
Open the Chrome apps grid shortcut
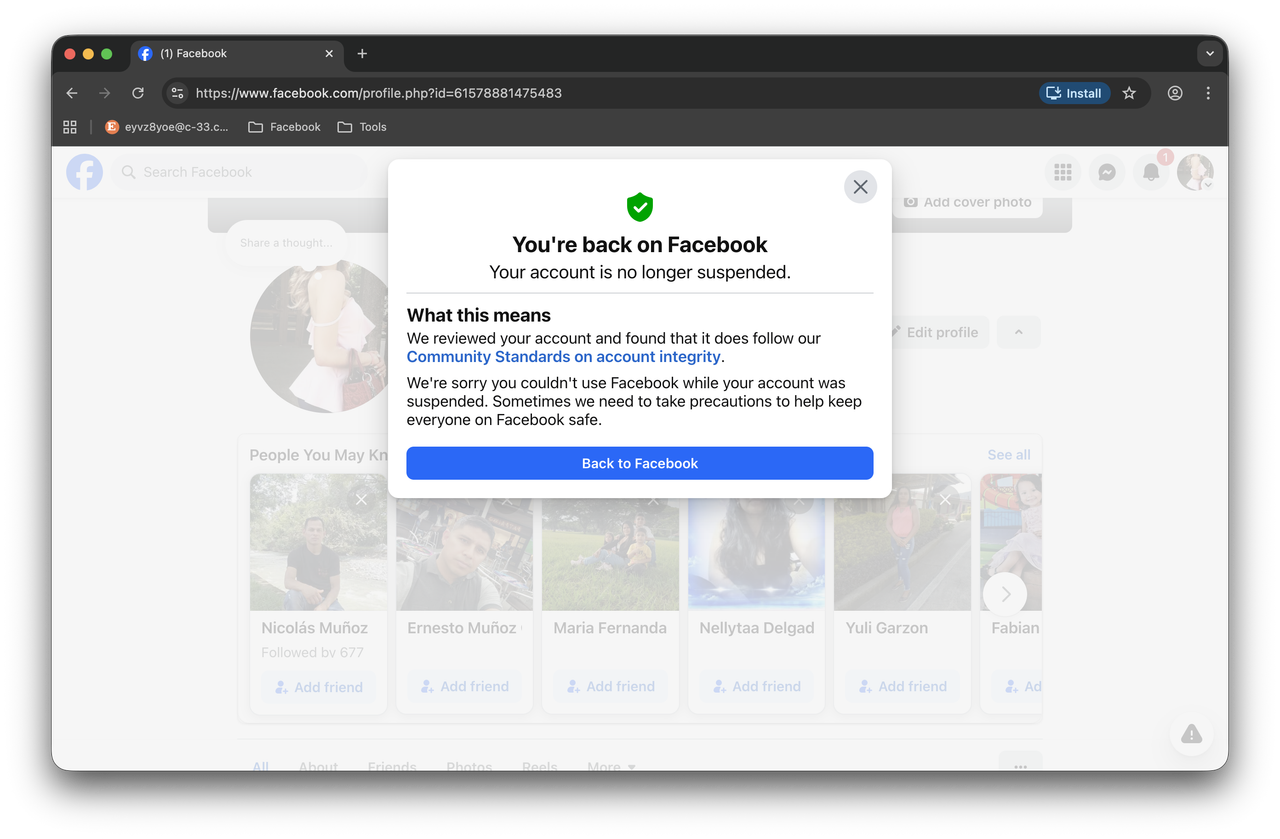(x=70, y=127)
